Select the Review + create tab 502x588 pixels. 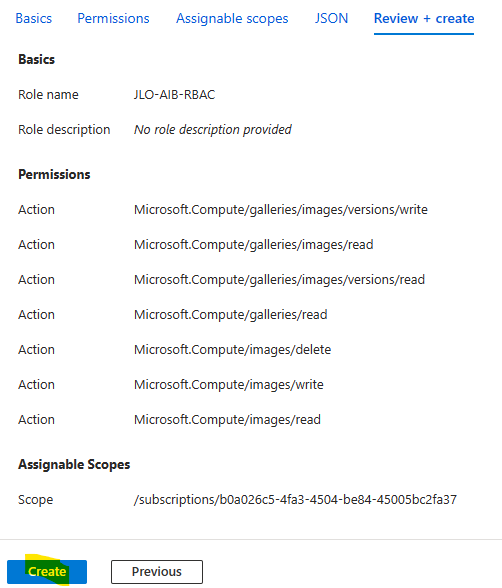tap(424, 18)
